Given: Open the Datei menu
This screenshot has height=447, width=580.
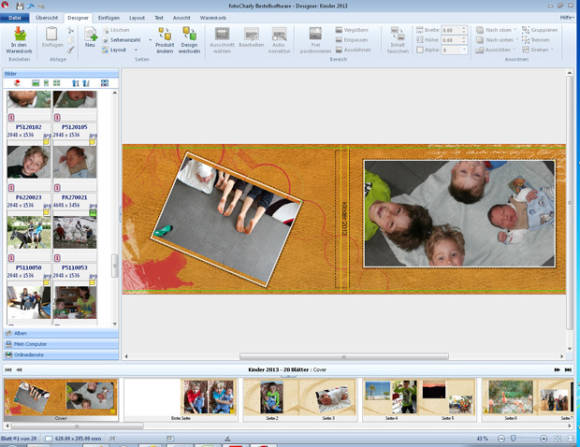Looking at the screenshot, I should (15, 18).
